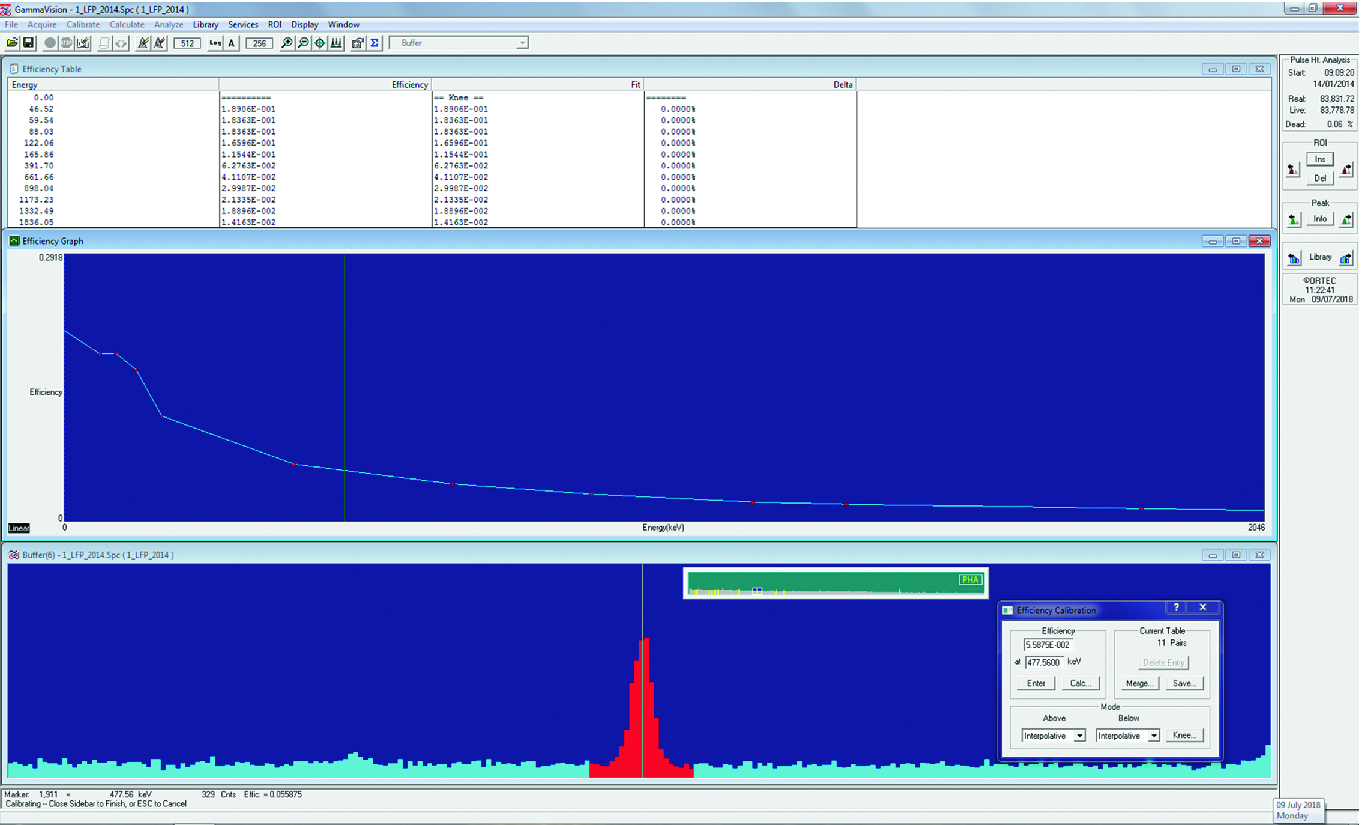Click the Center crosshair toolbar icon
The image size is (1363, 825).
[319, 43]
